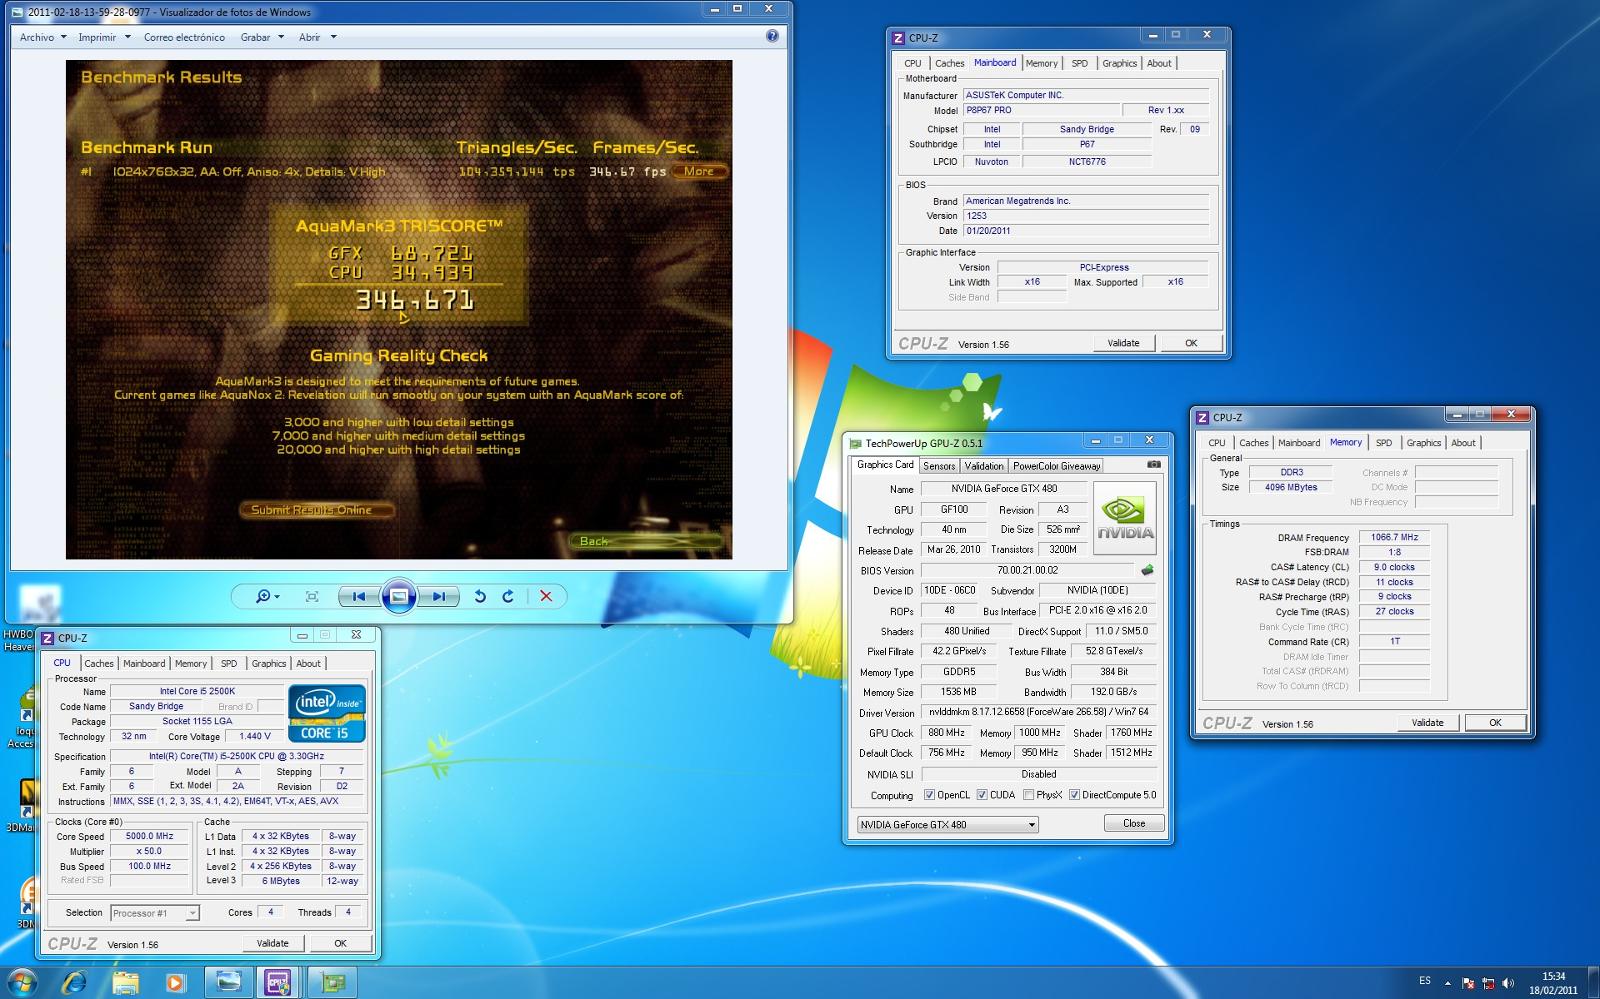
Task: Open the Imprimir menu dropdown
Action: [x=104, y=37]
